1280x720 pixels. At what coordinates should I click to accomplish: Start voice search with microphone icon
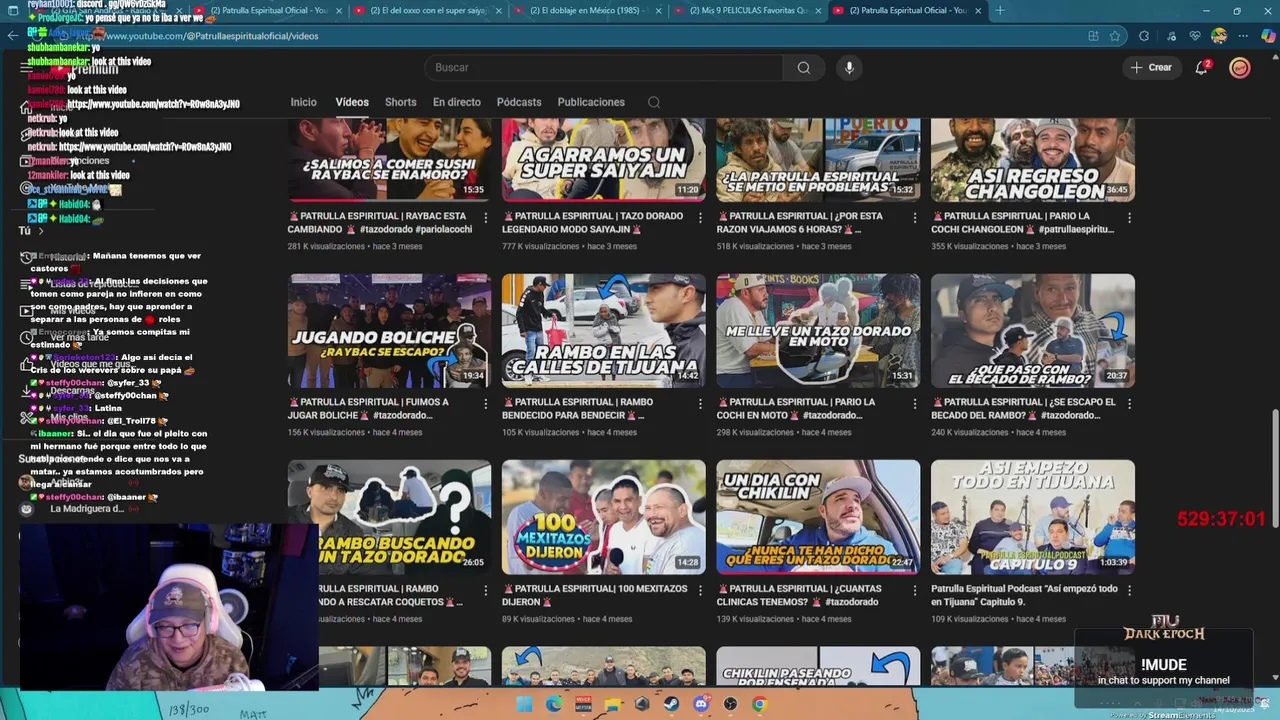[849, 68]
